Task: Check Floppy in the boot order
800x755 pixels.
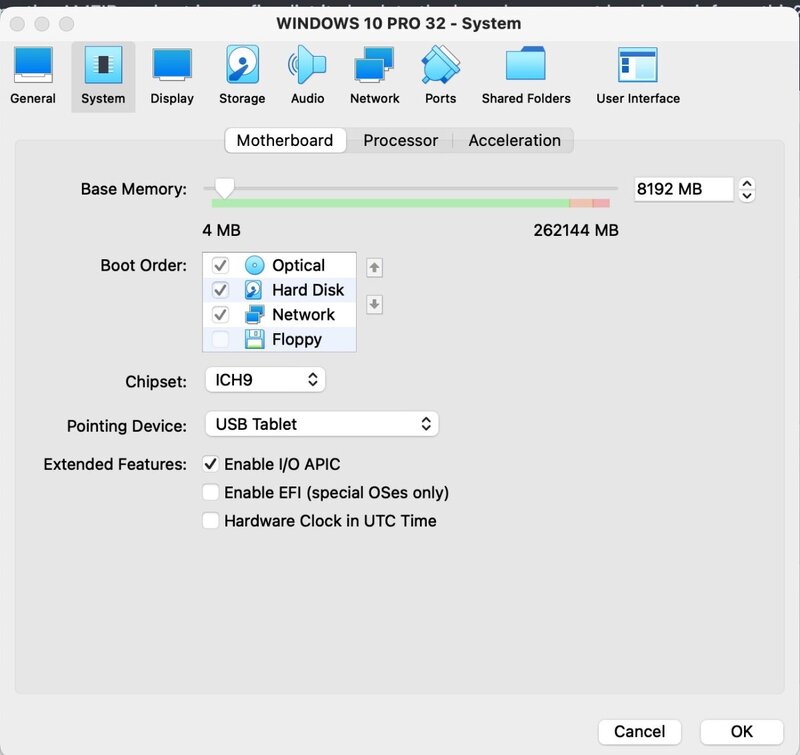Action: point(220,339)
